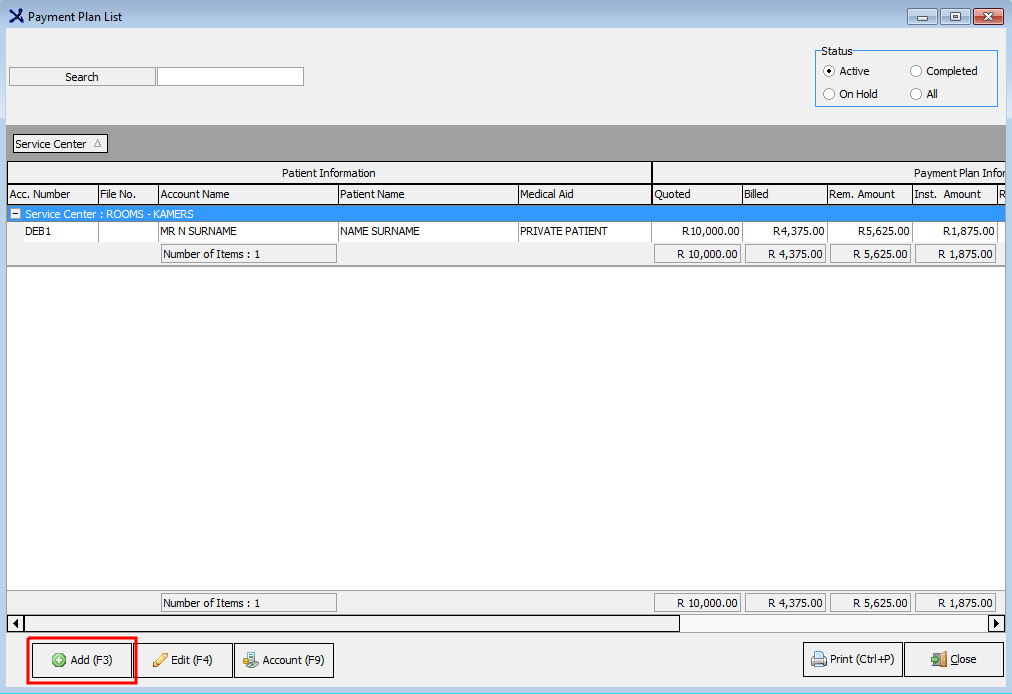Open the Account (F9) button
Image resolution: width=1012 pixels, height=694 pixels.
[284, 660]
